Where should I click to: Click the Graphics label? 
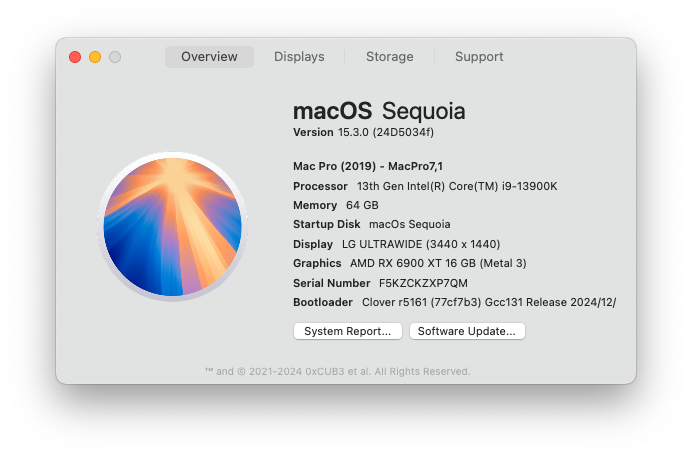pyautogui.click(x=317, y=263)
